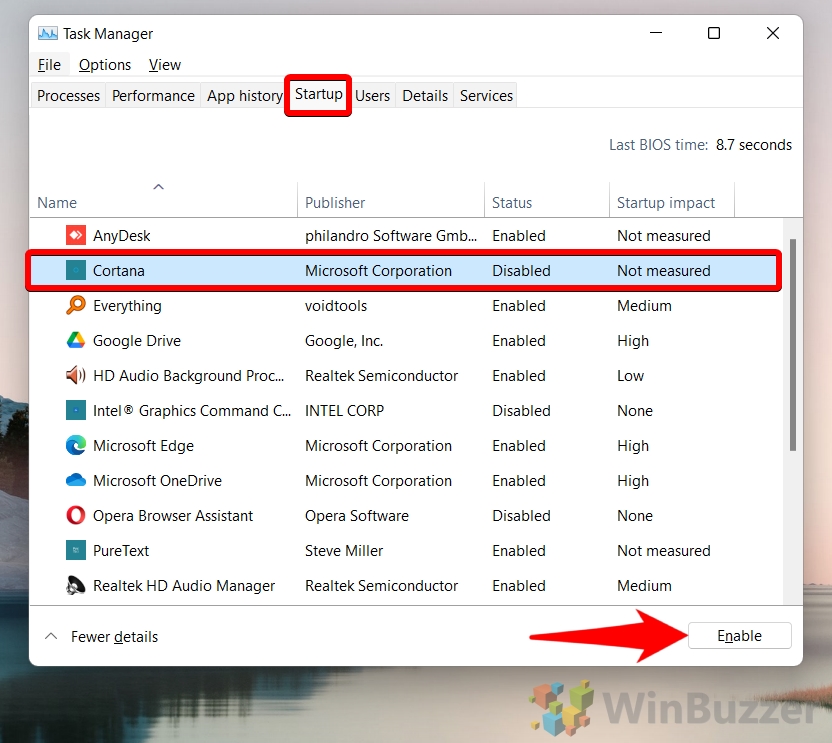Sort list by Name column header
The width and height of the screenshot is (832, 743).
[57, 202]
